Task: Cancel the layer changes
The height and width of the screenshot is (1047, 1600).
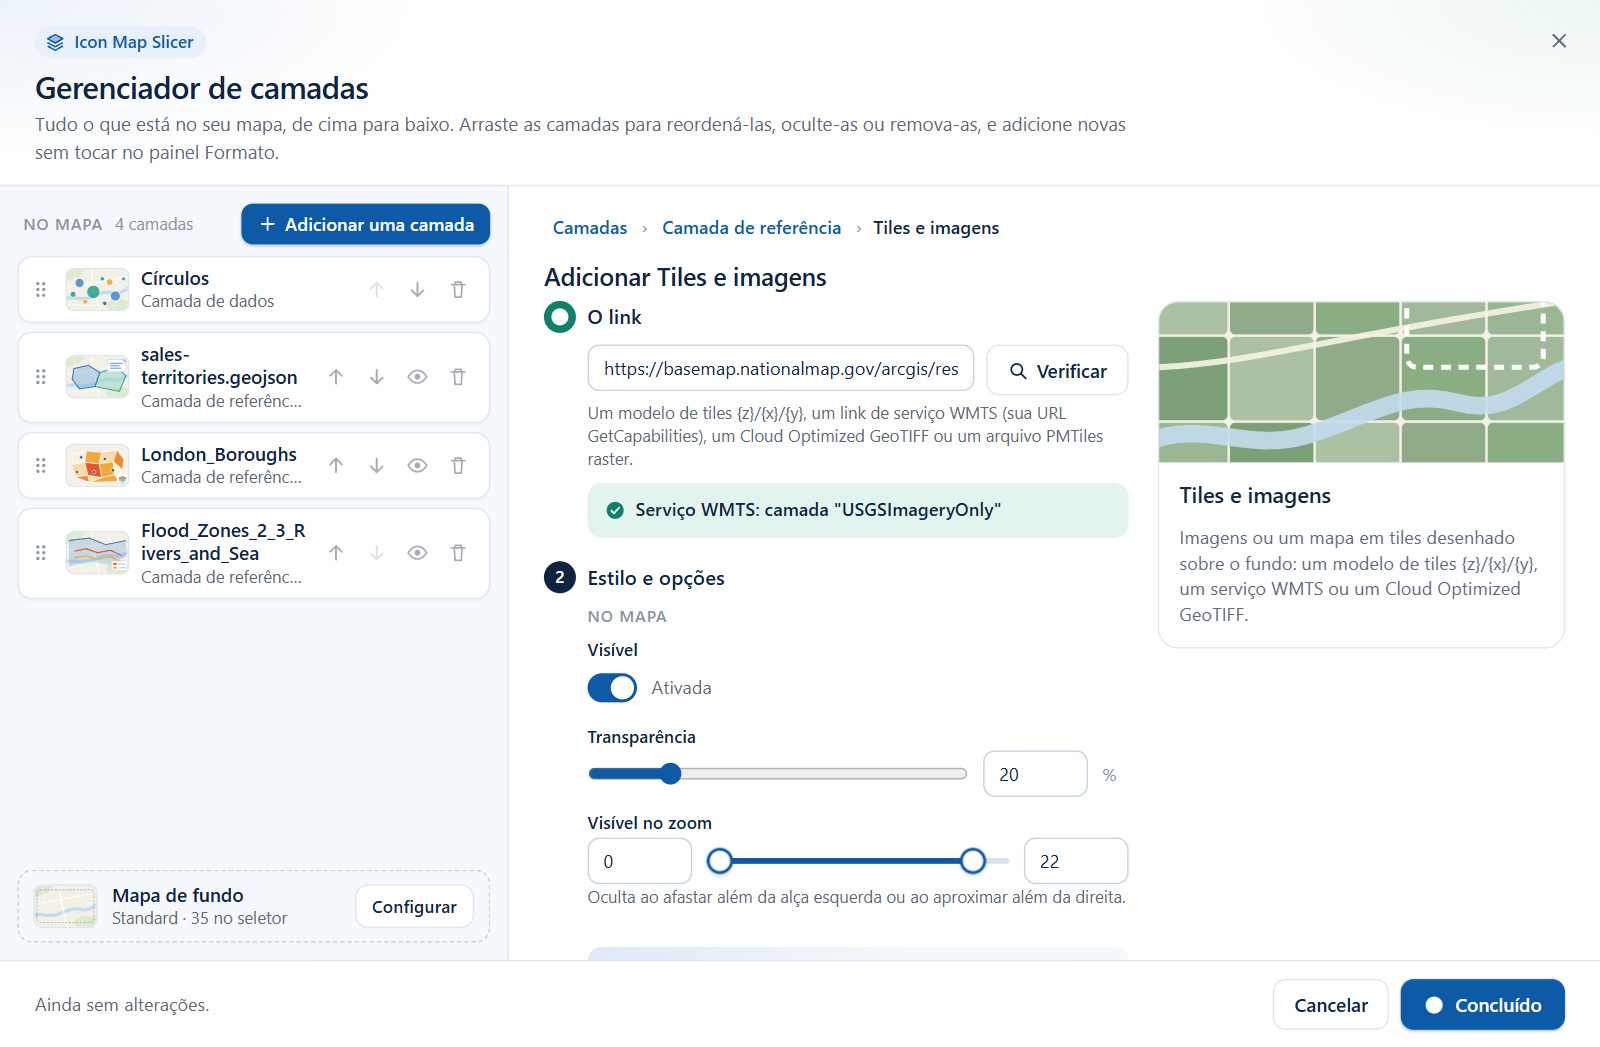Action: click(1331, 1005)
